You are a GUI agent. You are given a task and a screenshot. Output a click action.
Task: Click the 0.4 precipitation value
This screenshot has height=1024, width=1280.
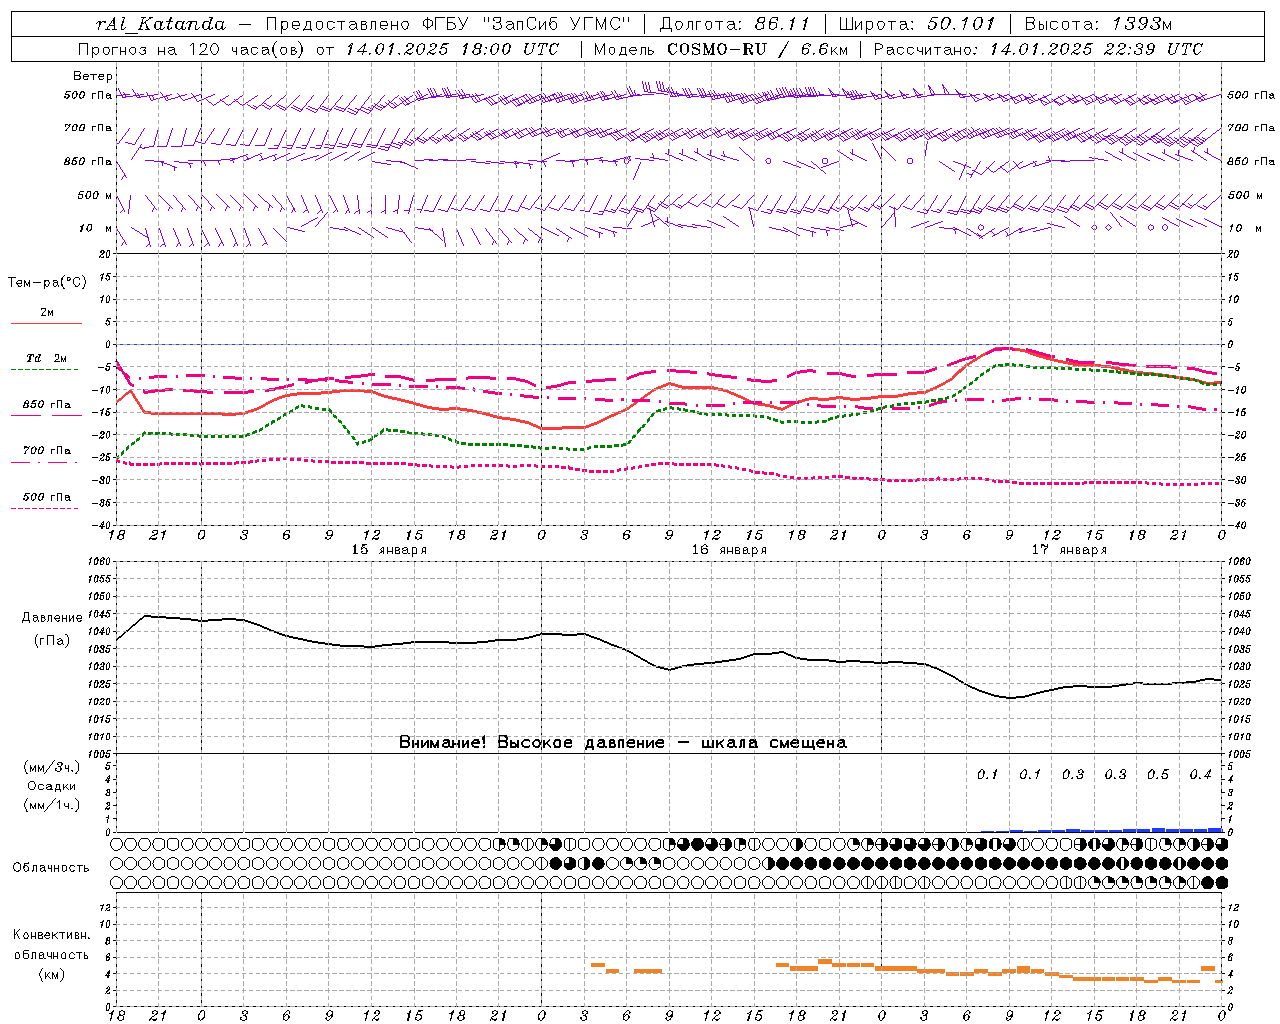tap(1200, 775)
